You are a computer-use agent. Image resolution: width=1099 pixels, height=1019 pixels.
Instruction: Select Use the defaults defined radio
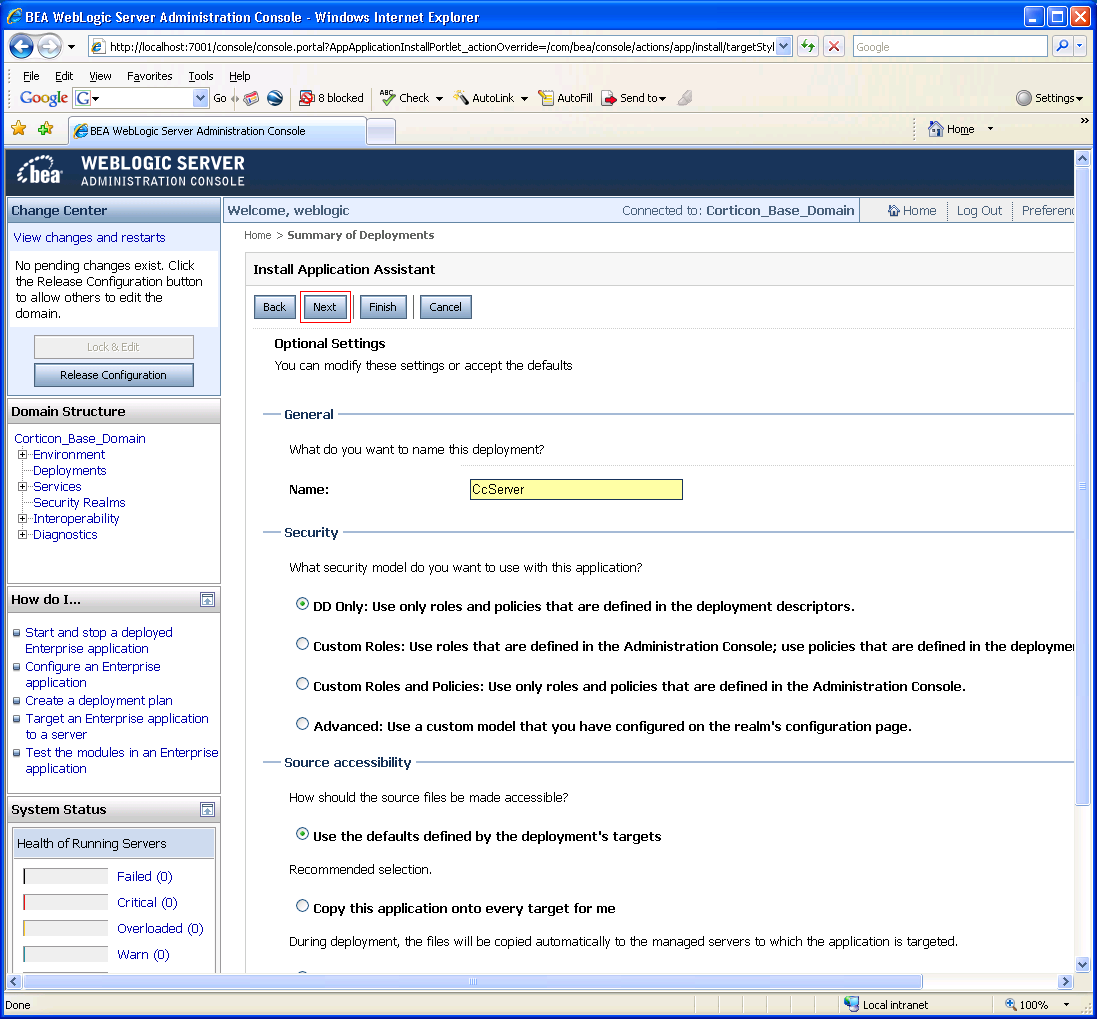(302, 834)
